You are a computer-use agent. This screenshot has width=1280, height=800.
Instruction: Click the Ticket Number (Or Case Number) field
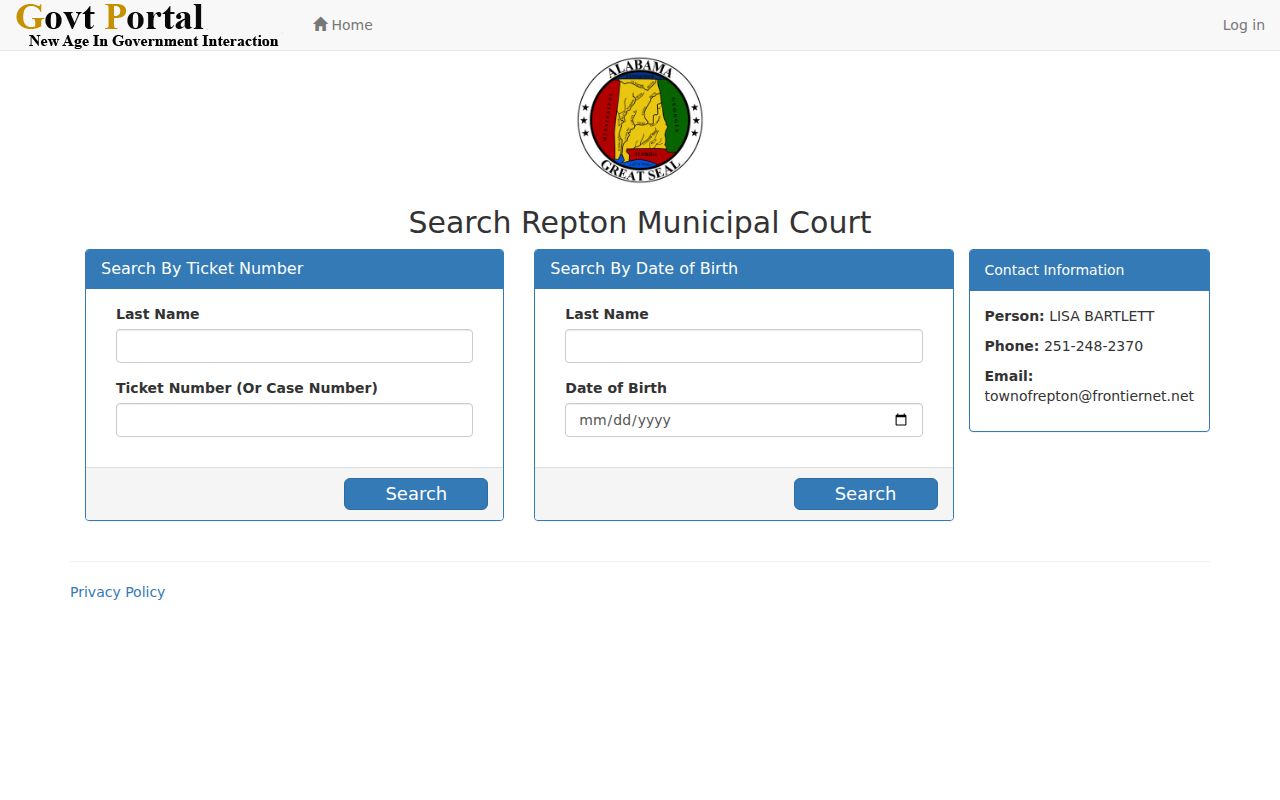tap(294, 420)
